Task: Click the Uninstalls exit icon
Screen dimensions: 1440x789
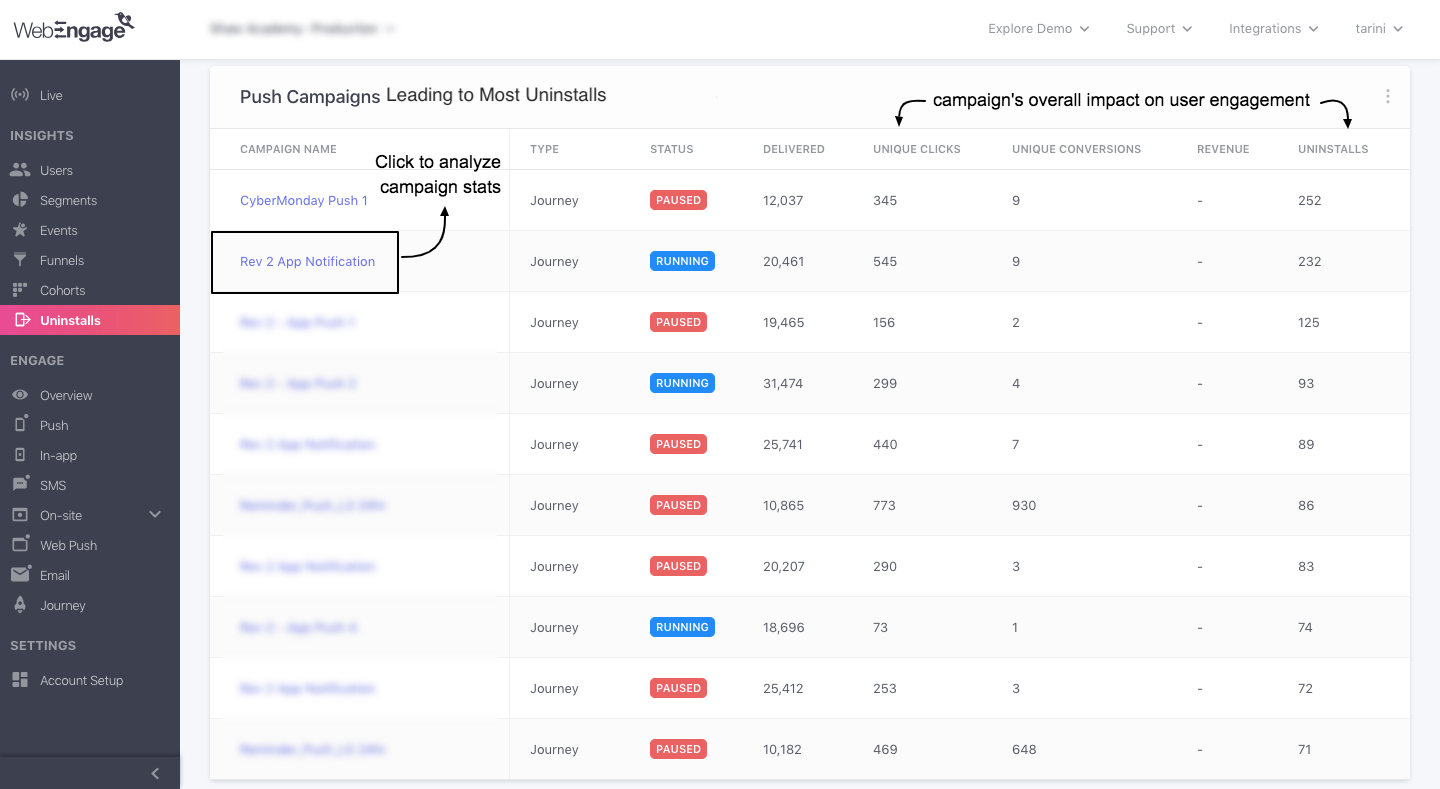Action: pos(22,320)
